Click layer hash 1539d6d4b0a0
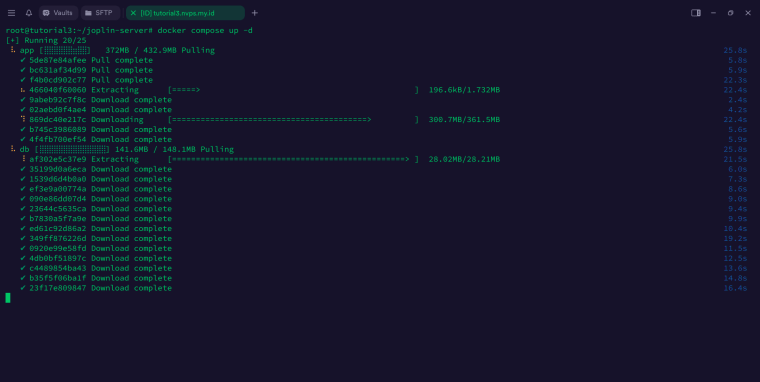760x382 pixels. click(x=58, y=179)
